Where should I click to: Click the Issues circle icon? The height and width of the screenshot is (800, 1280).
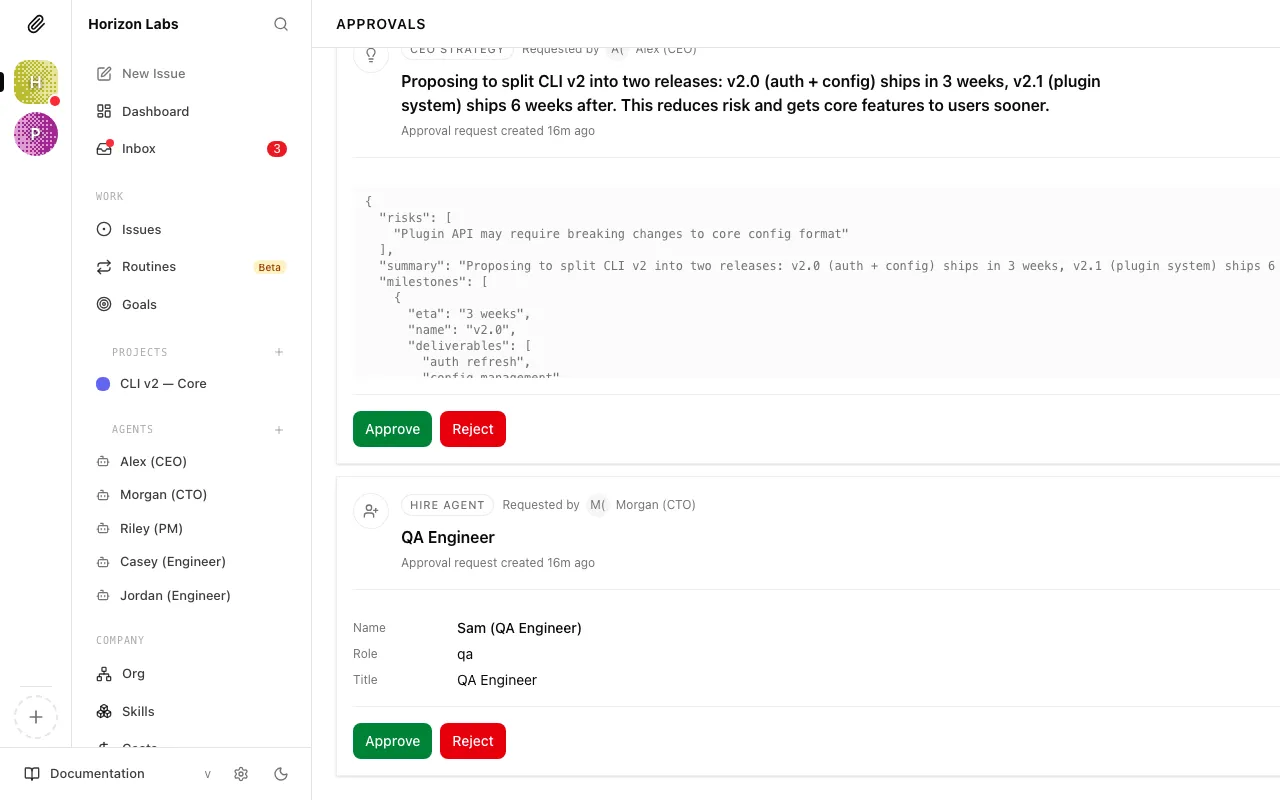[x=104, y=229]
